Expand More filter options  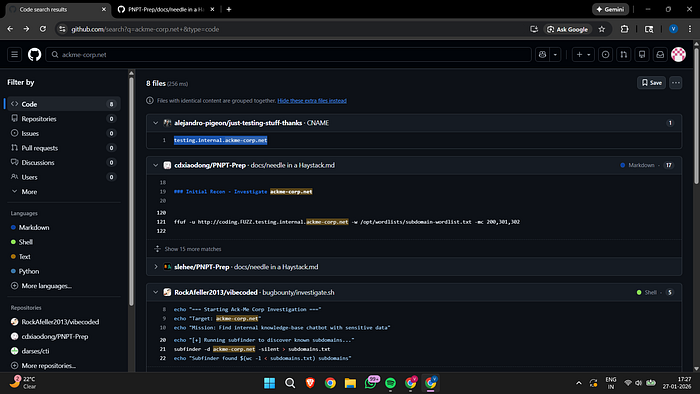point(63,191)
